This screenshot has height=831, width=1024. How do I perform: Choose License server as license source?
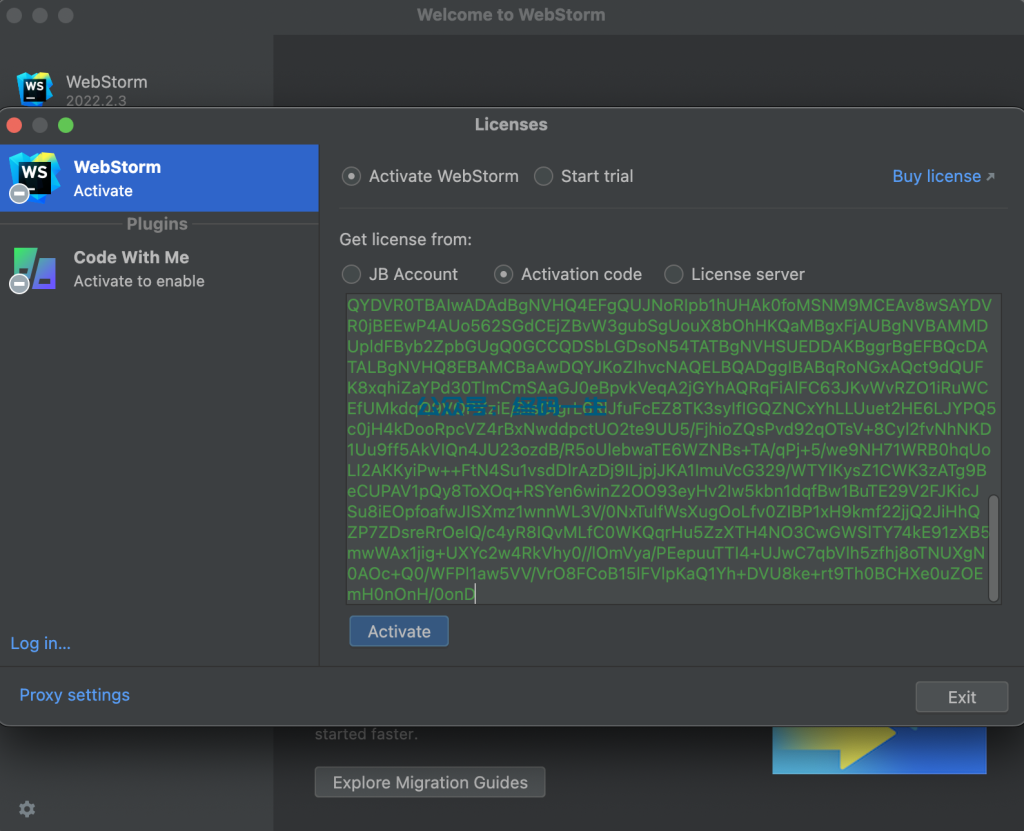[672, 274]
